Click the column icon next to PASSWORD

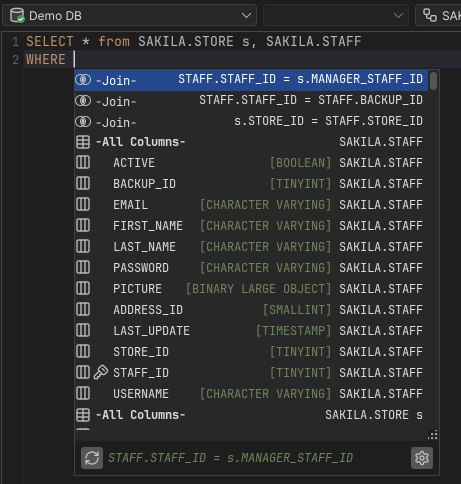coord(83,267)
